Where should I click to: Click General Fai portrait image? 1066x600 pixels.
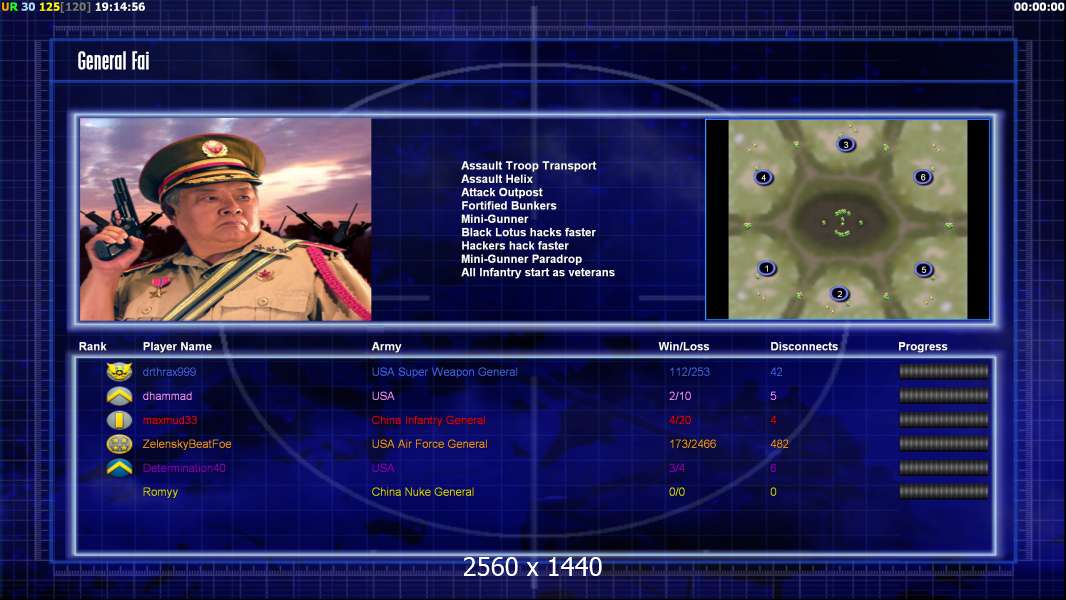click(x=226, y=219)
